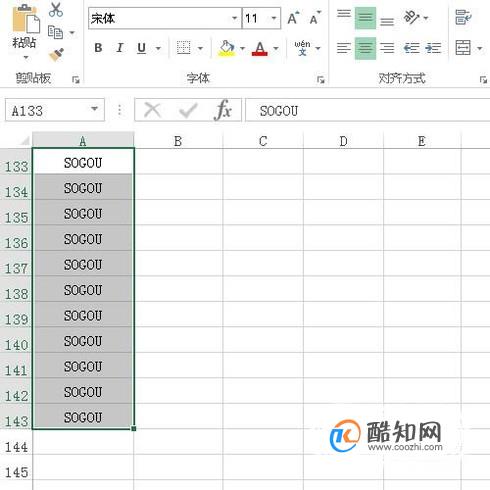
Task: Click the font size box 11
Action: pos(256,18)
